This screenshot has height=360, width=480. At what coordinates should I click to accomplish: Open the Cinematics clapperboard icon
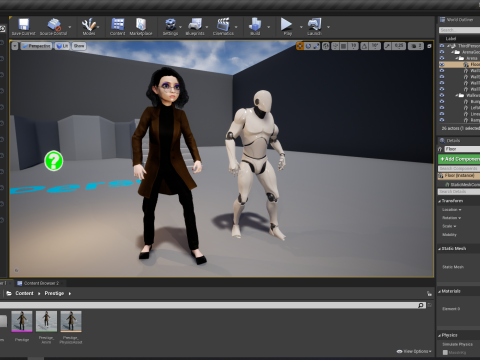(x=223, y=25)
